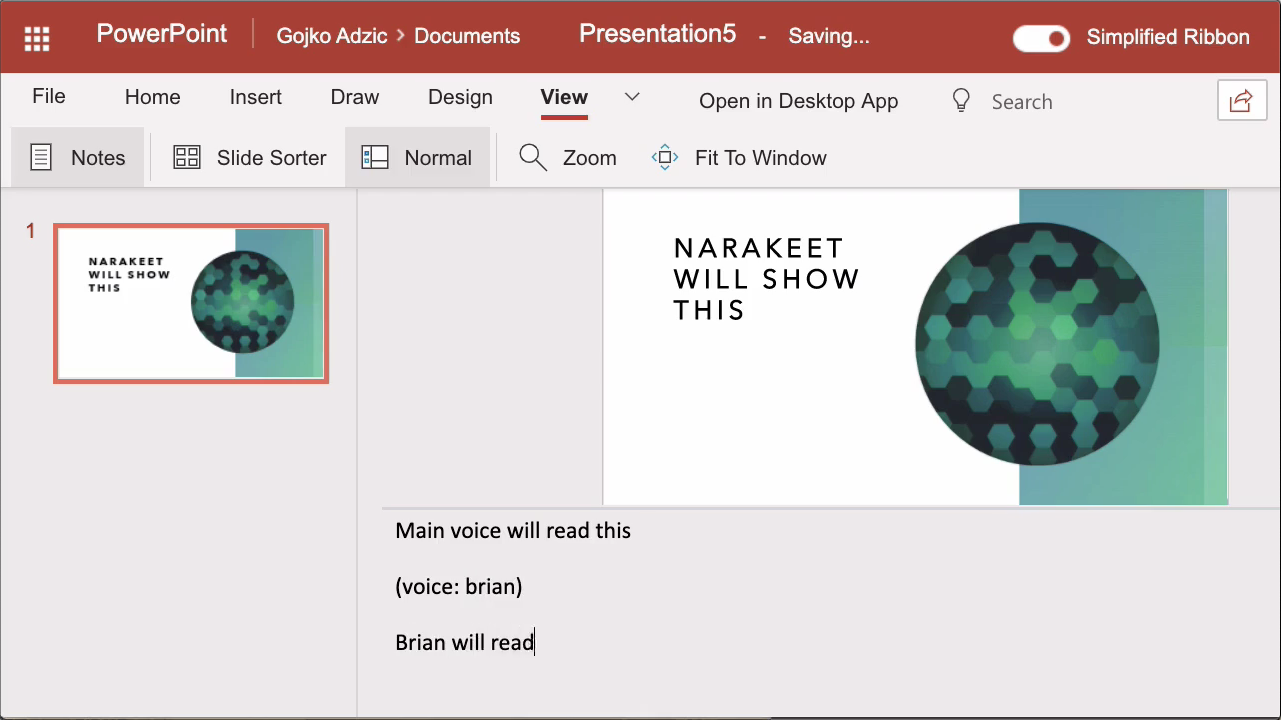Click the Saving... status text
Image resolution: width=1281 pixels, height=720 pixels.
(829, 36)
